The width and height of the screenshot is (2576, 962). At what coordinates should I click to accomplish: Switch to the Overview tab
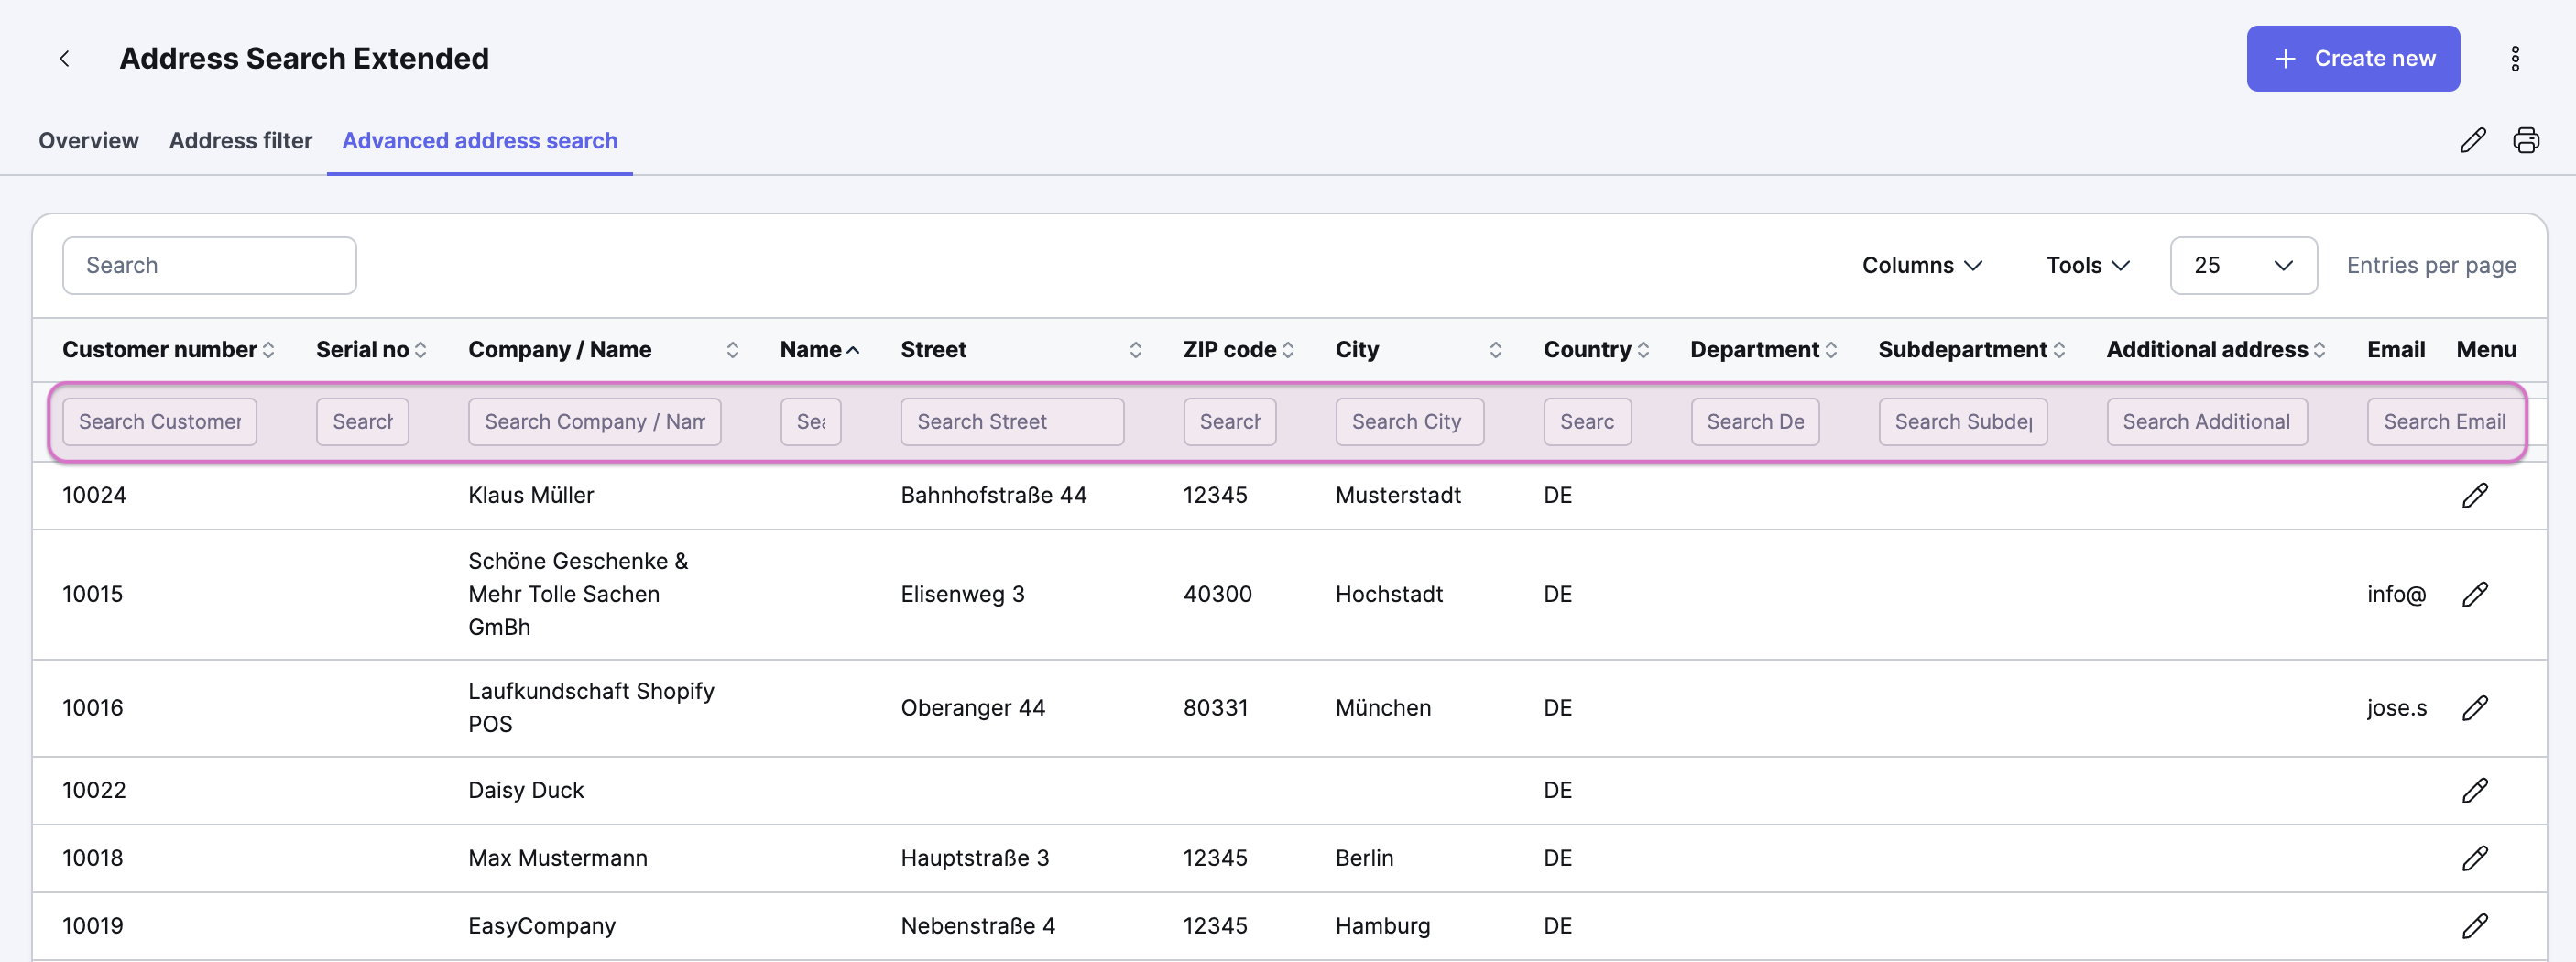(89, 141)
